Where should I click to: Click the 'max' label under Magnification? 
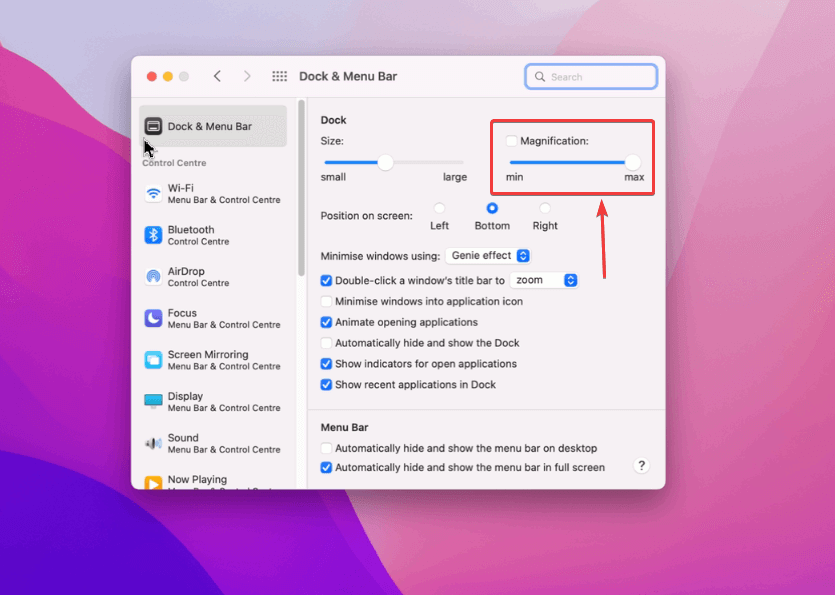click(x=634, y=177)
